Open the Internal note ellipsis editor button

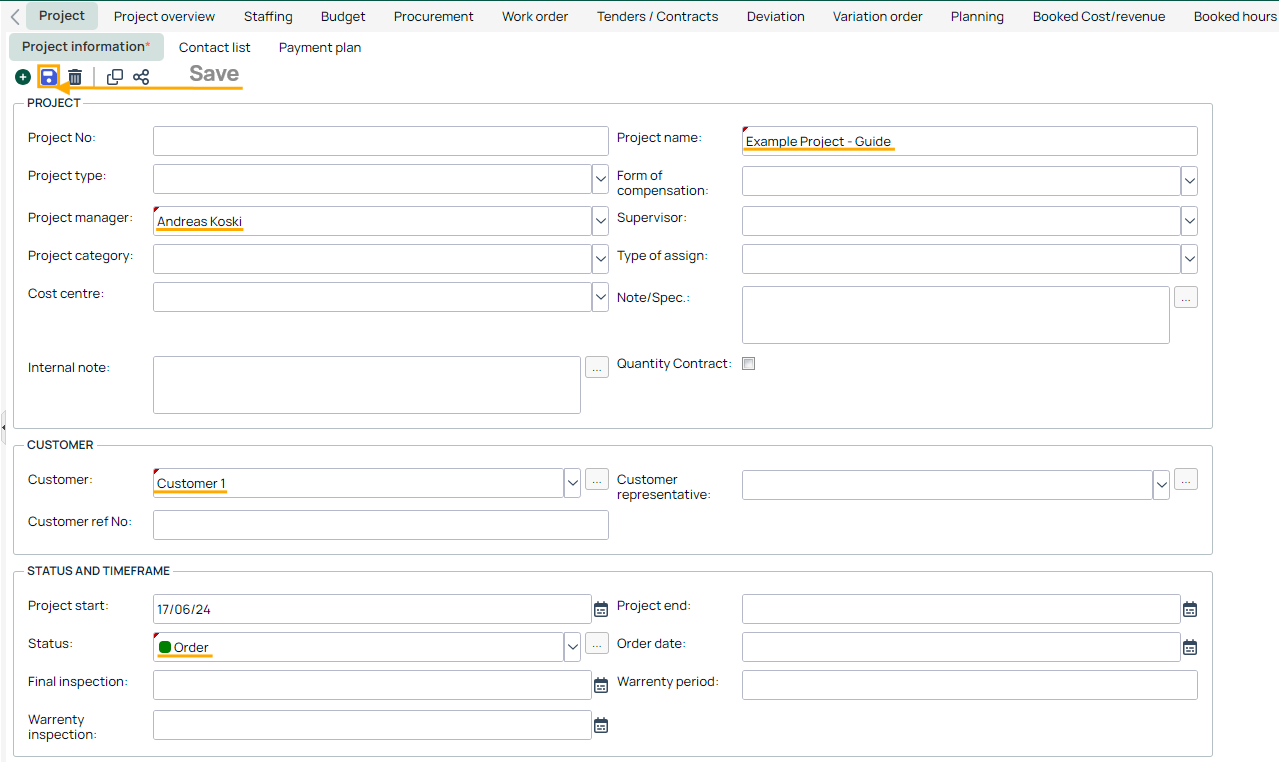pyautogui.click(x=597, y=367)
